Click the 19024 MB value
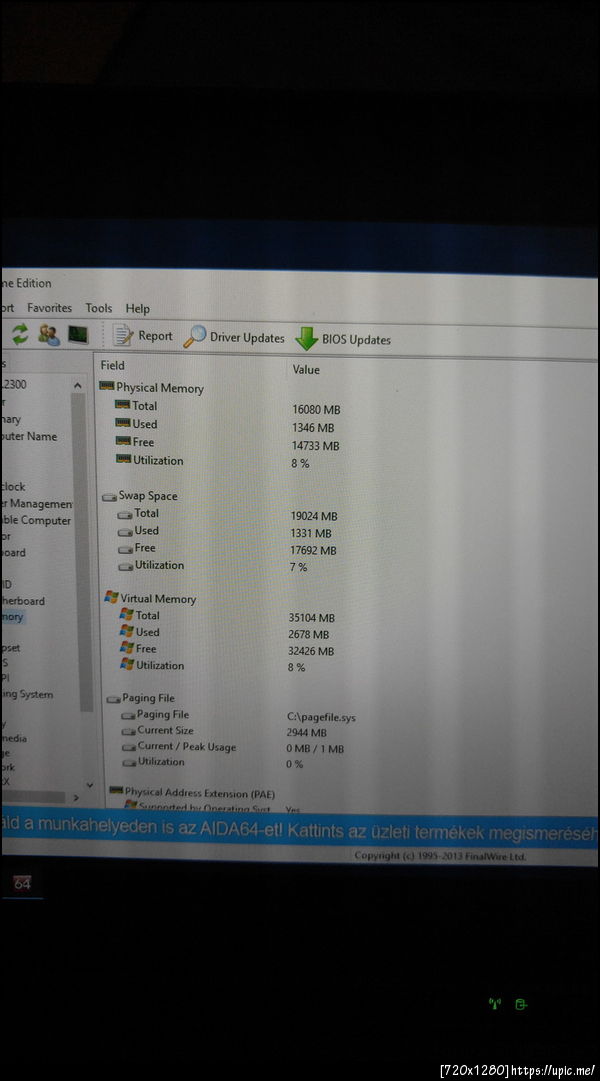Viewport: 600px width, 1081px height. click(314, 516)
